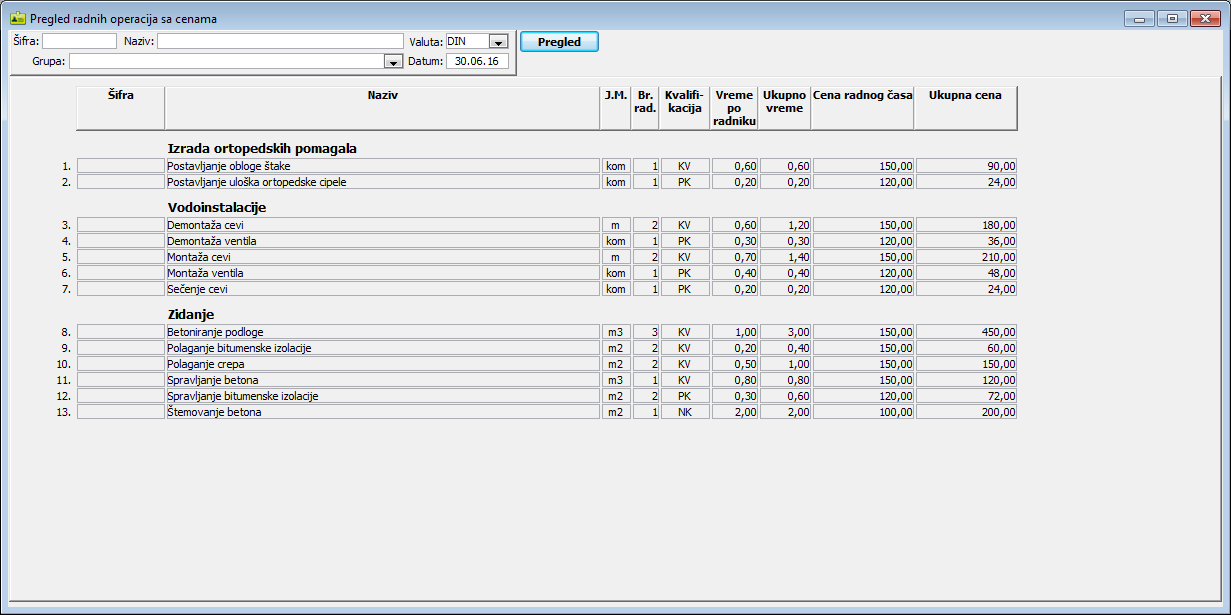Select the Demontaža cevi operation row
This screenshot has width=1231, height=615.
382,225
